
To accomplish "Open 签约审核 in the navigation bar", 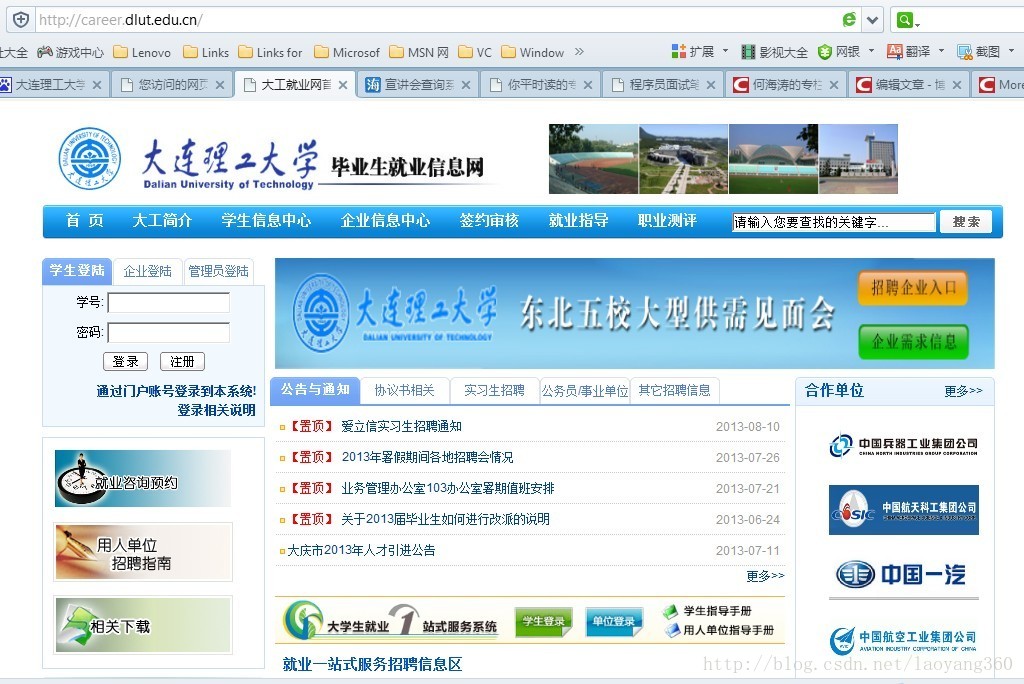I will [x=489, y=221].
